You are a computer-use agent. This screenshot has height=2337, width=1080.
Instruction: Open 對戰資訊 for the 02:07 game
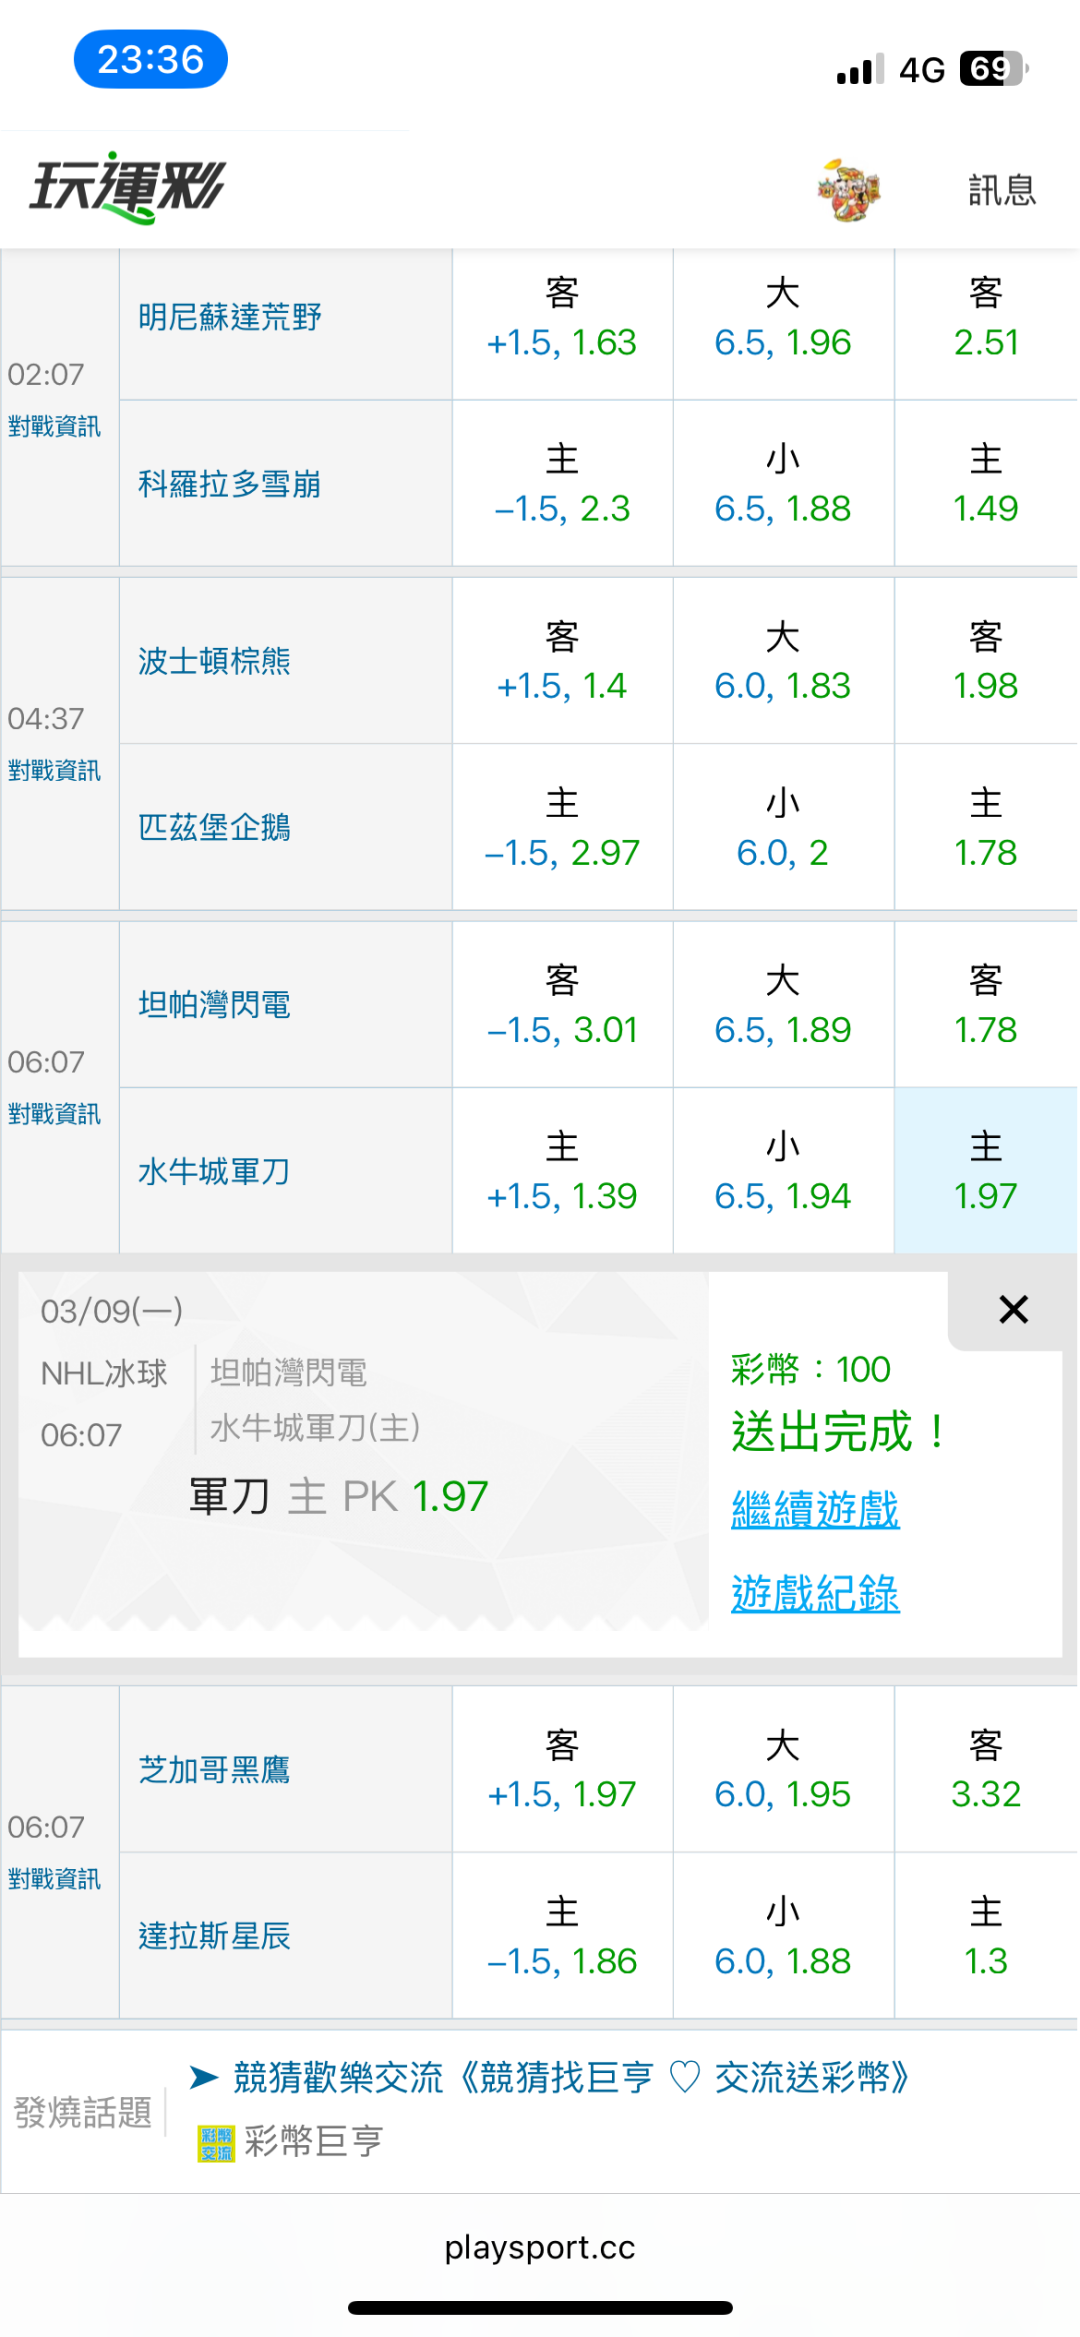(x=54, y=427)
